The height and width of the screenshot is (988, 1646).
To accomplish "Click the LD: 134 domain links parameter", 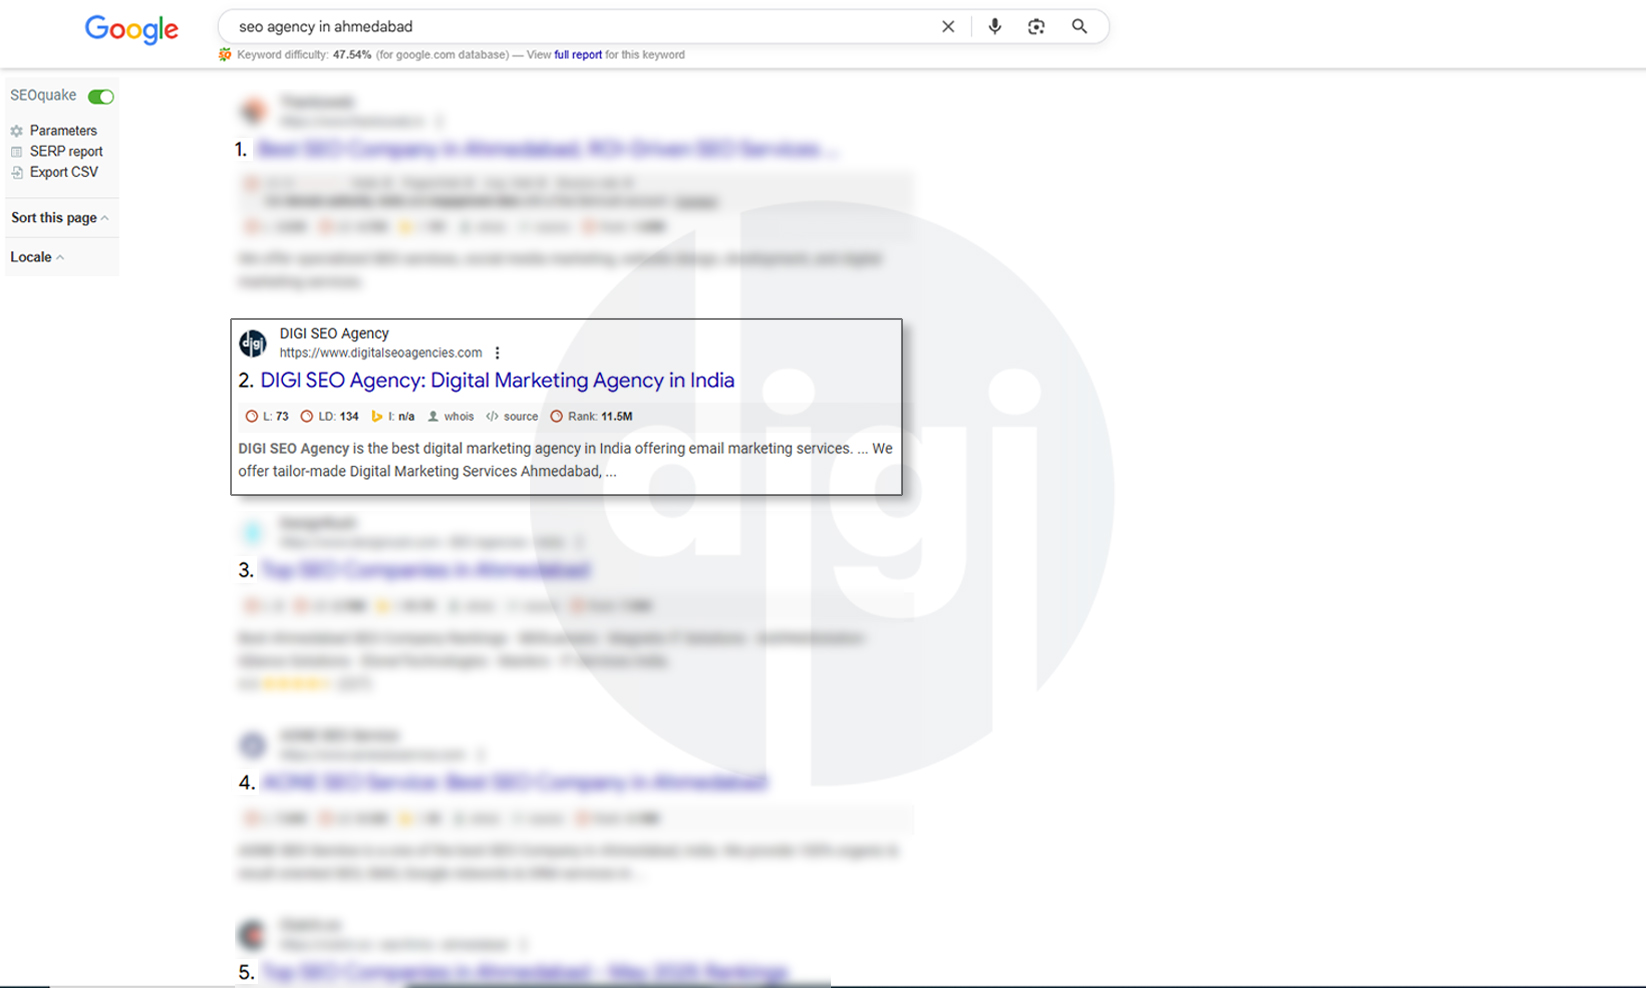I will 330,416.
